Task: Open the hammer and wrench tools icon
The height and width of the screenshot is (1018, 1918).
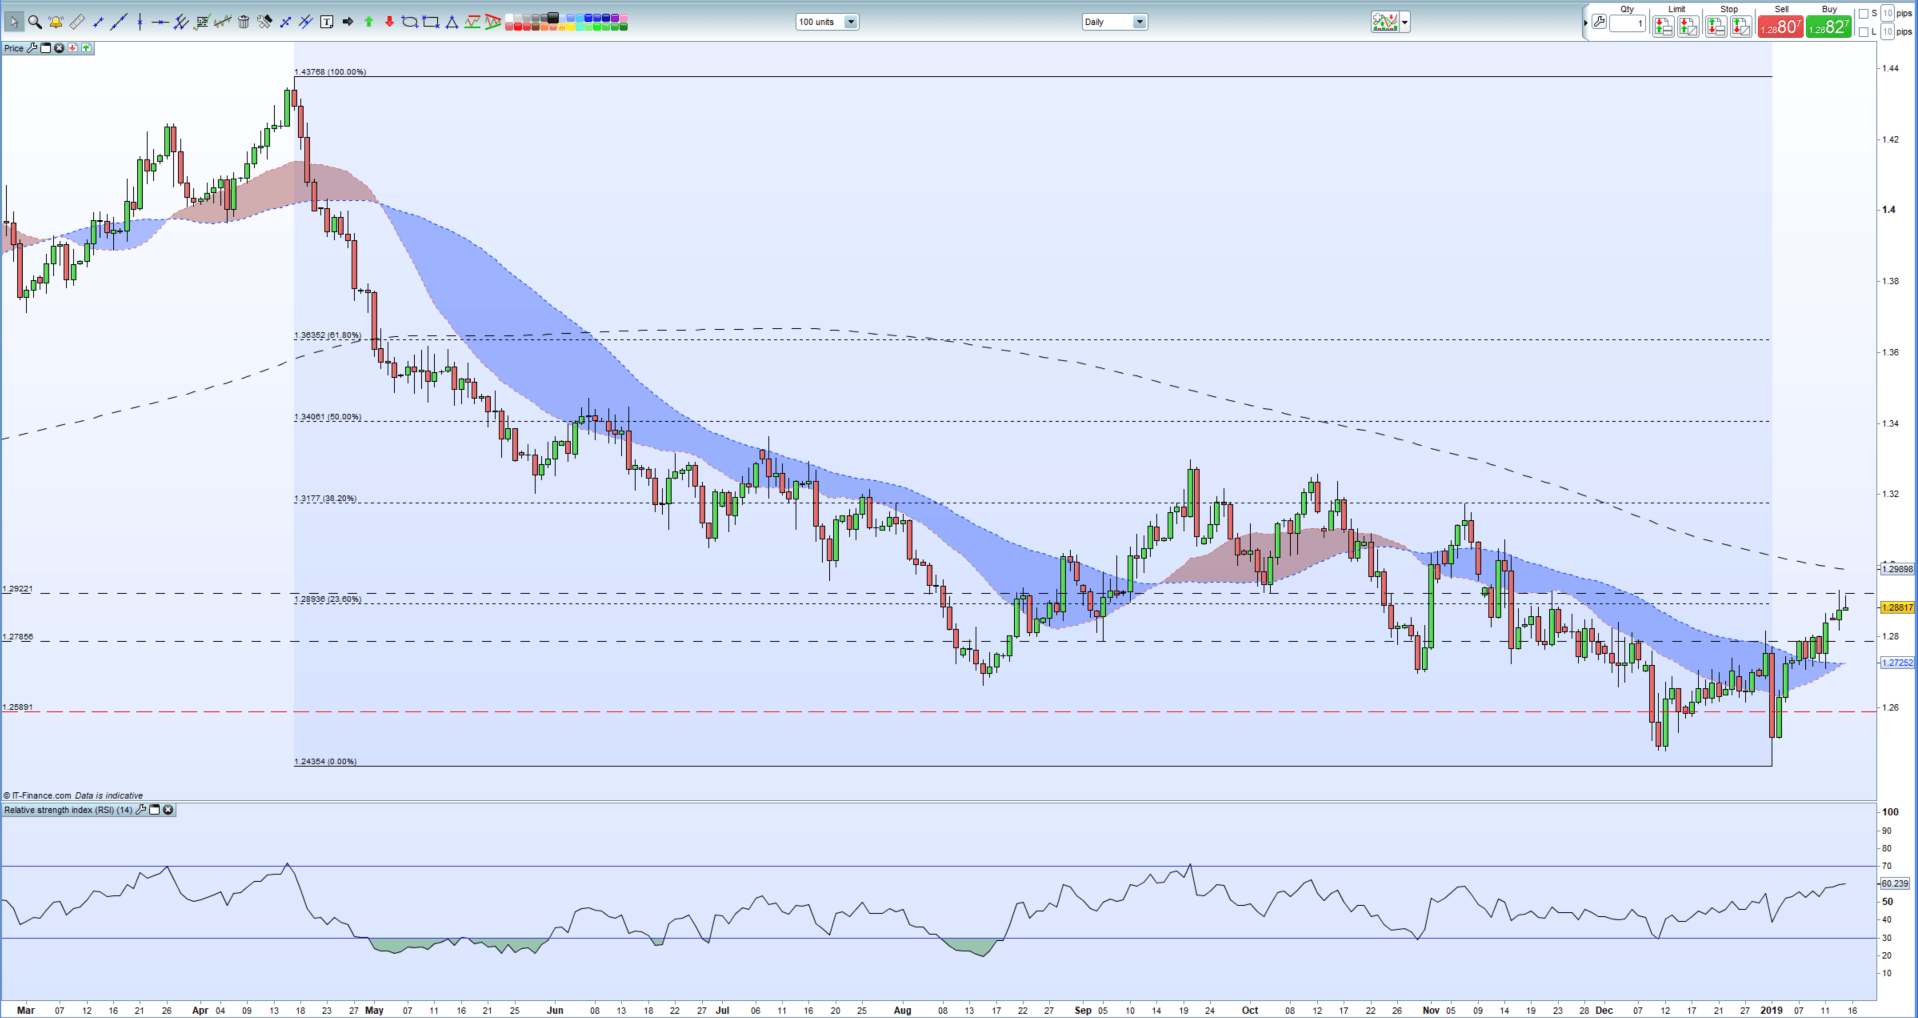Action: [x=265, y=22]
